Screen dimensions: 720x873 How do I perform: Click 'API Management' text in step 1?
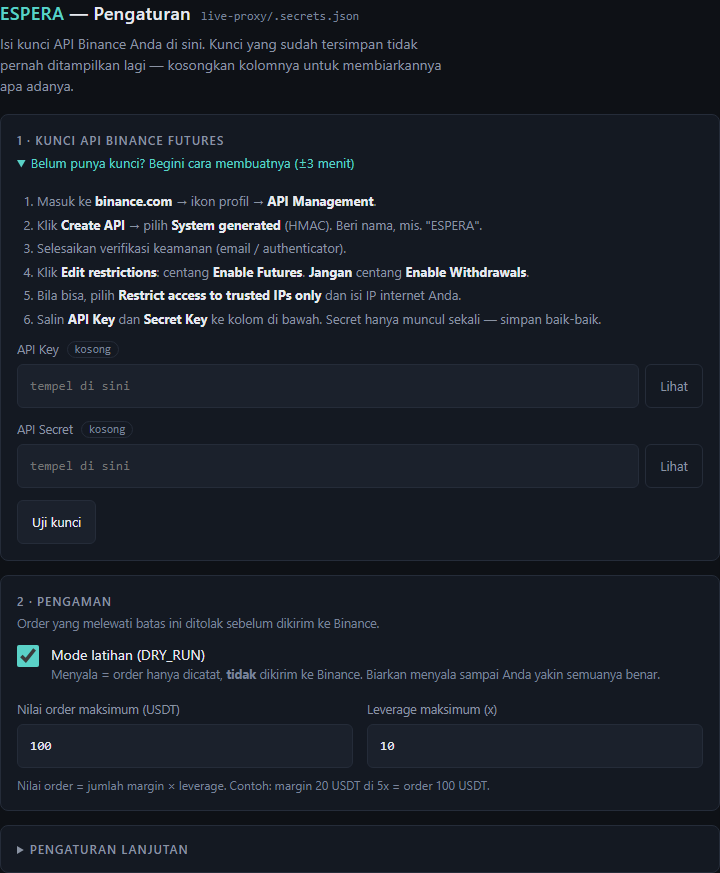(x=320, y=202)
